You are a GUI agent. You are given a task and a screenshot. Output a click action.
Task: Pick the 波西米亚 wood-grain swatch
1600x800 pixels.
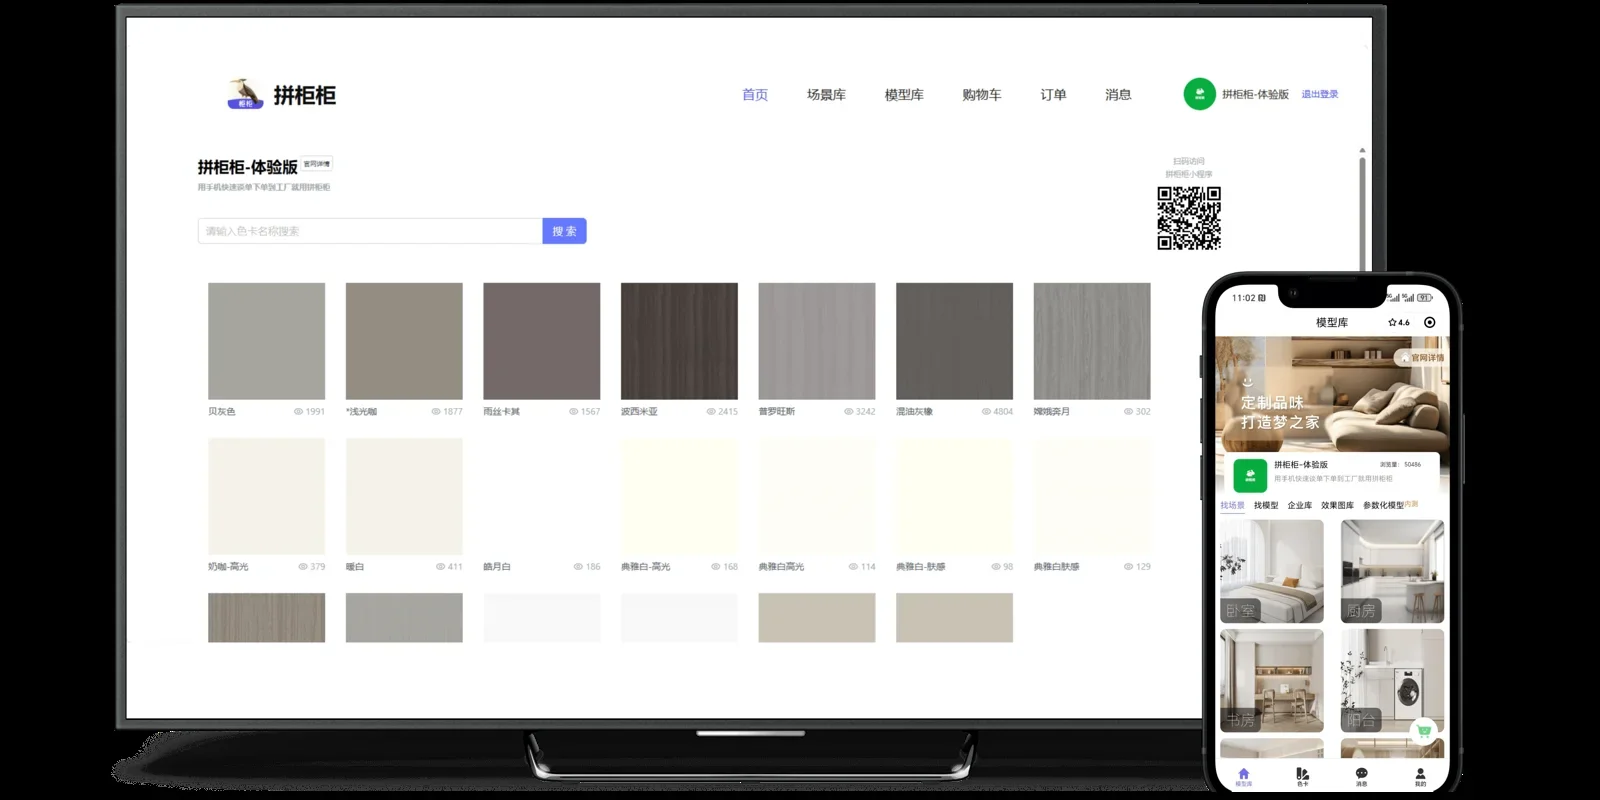click(679, 341)
